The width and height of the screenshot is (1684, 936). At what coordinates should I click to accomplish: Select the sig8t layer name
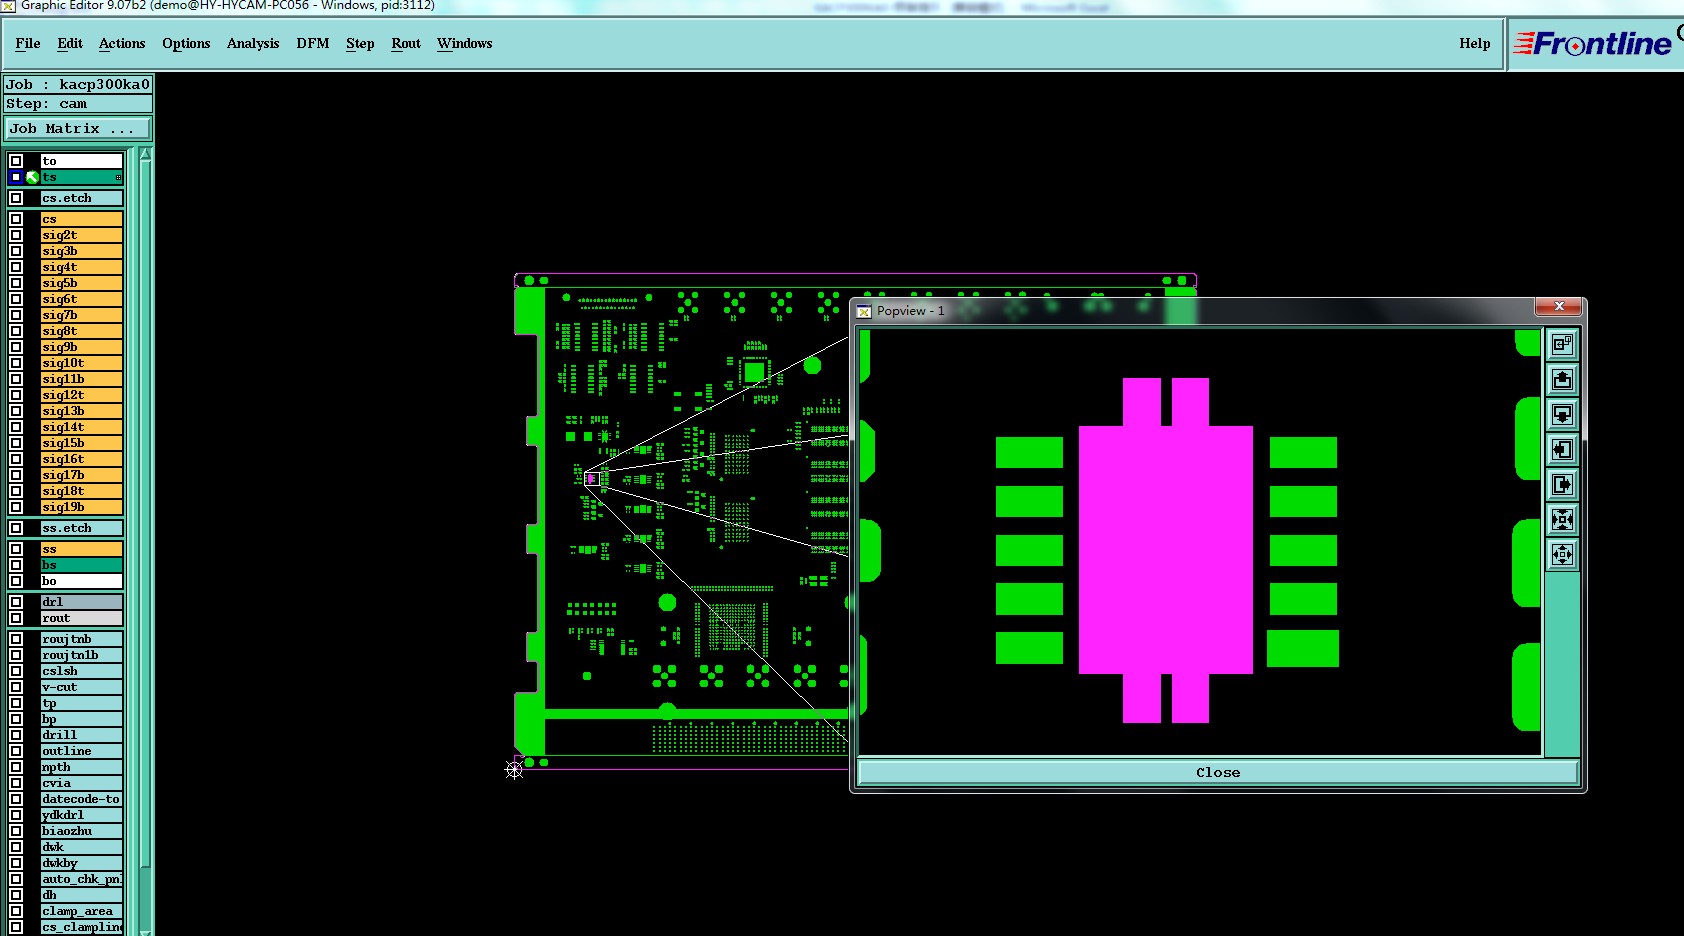[x=81, y=331]
